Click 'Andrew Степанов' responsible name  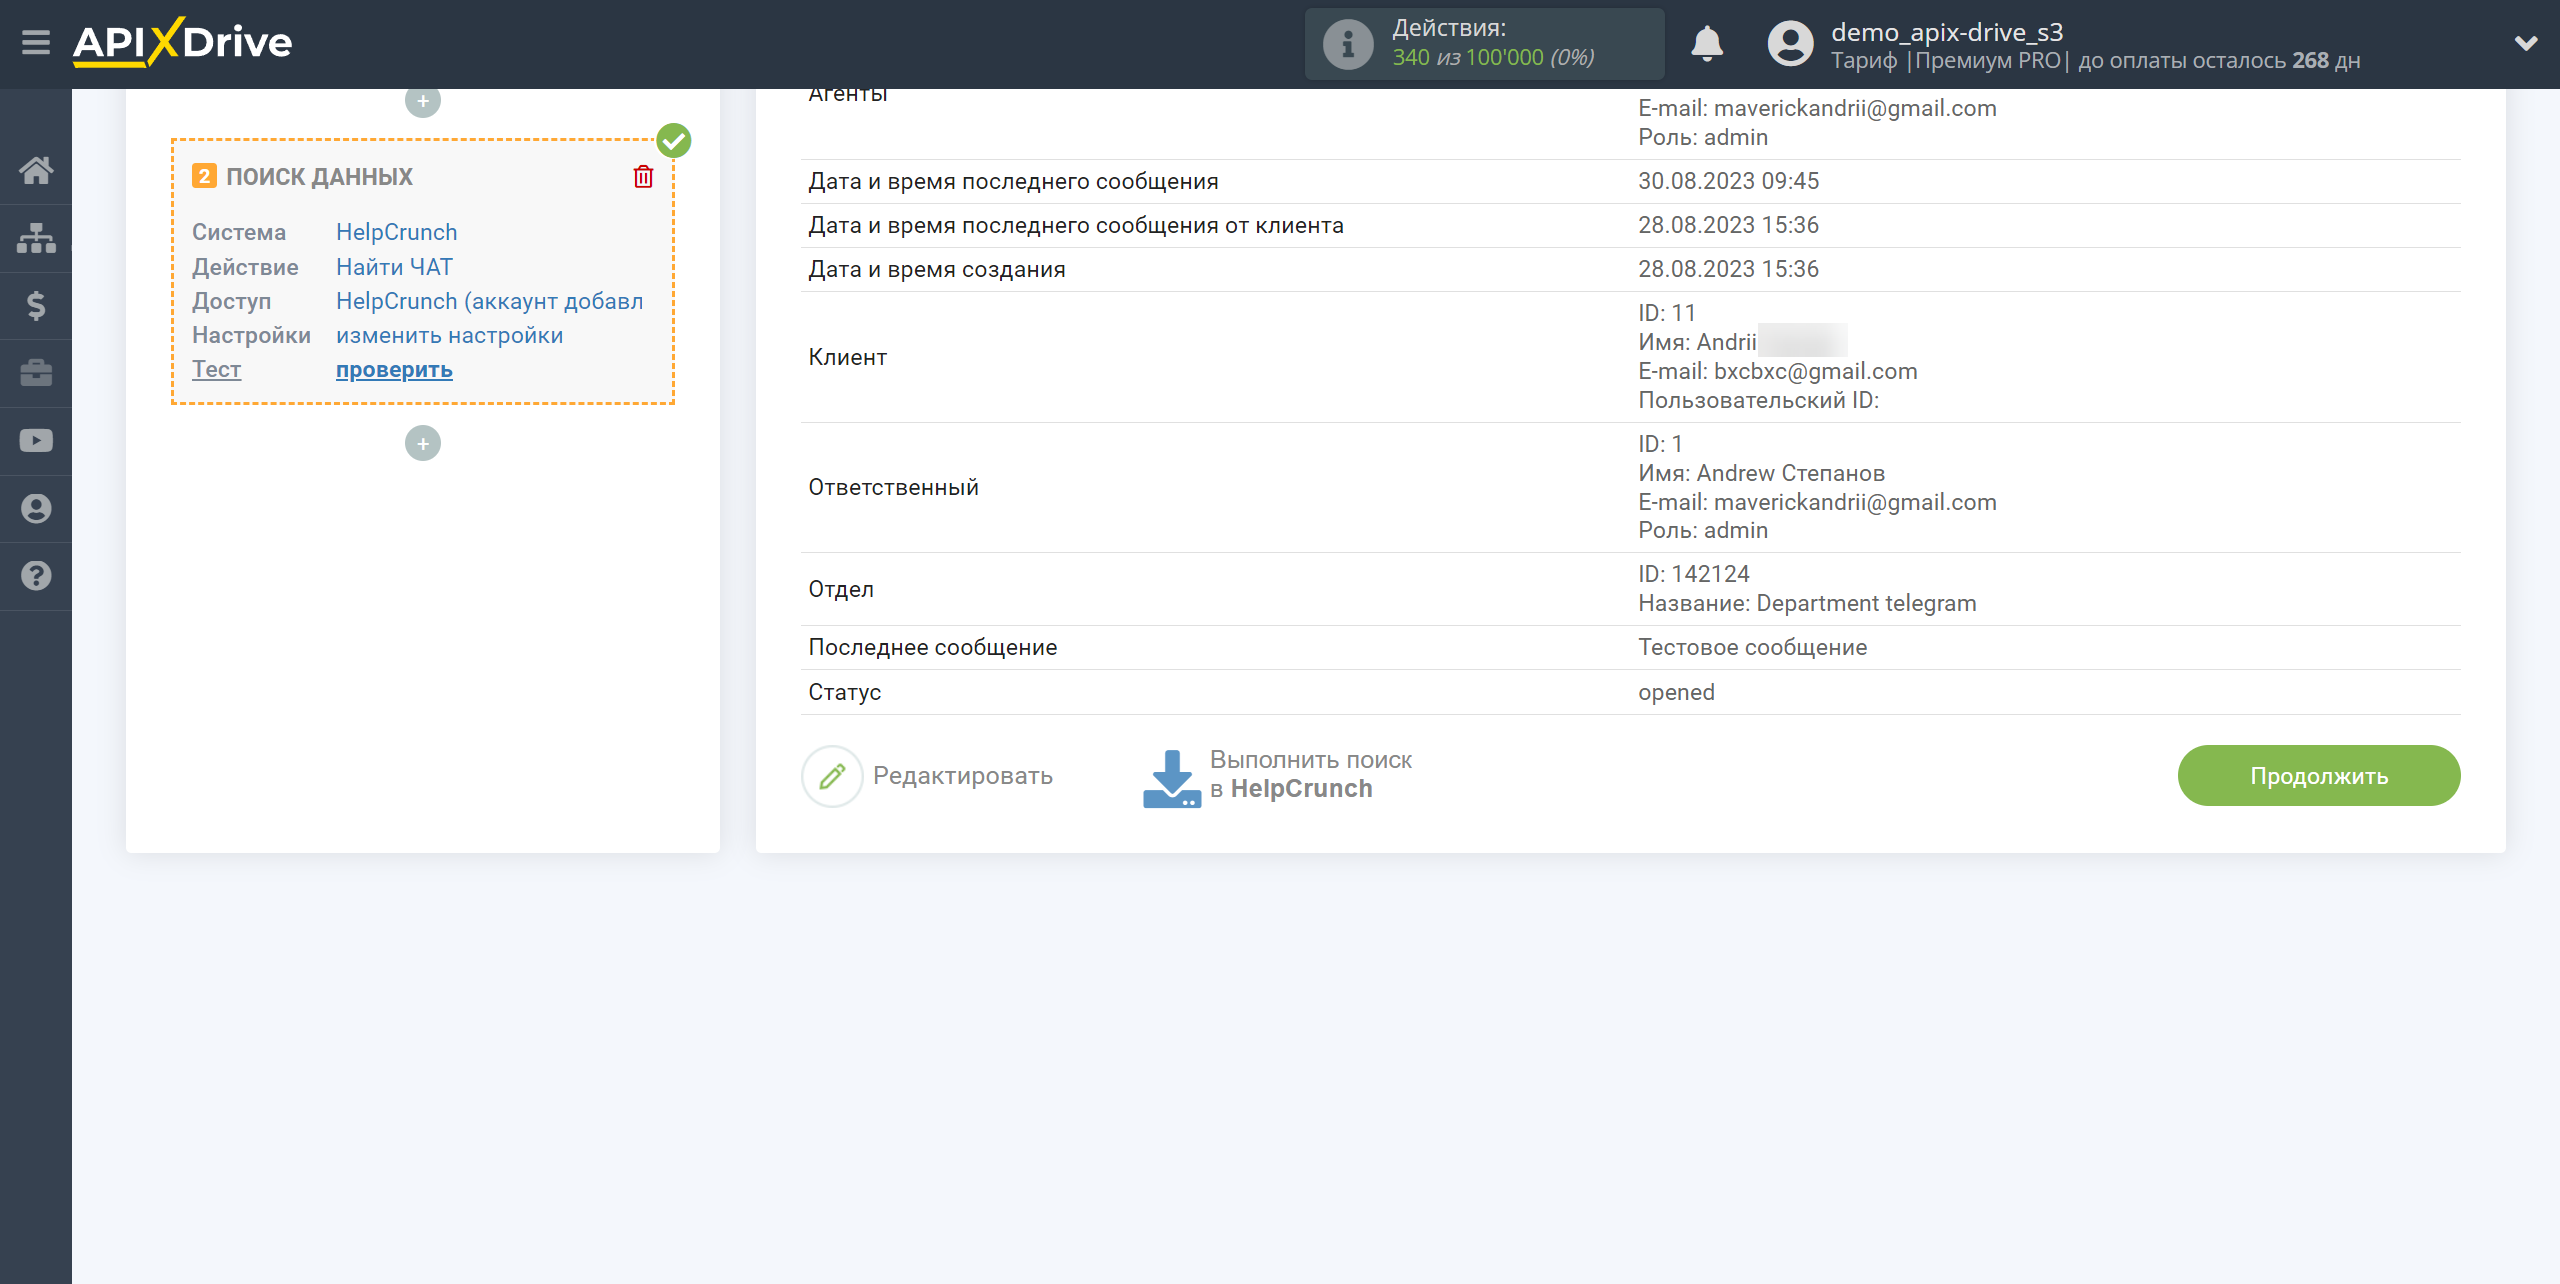pos(1790,473)
